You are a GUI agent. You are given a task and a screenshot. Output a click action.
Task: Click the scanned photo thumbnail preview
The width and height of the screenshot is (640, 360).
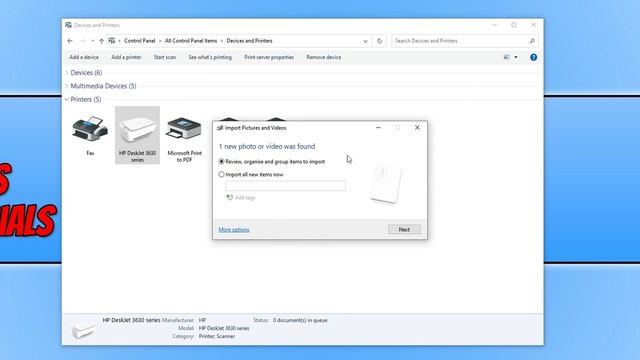click(x=386, y=183)
